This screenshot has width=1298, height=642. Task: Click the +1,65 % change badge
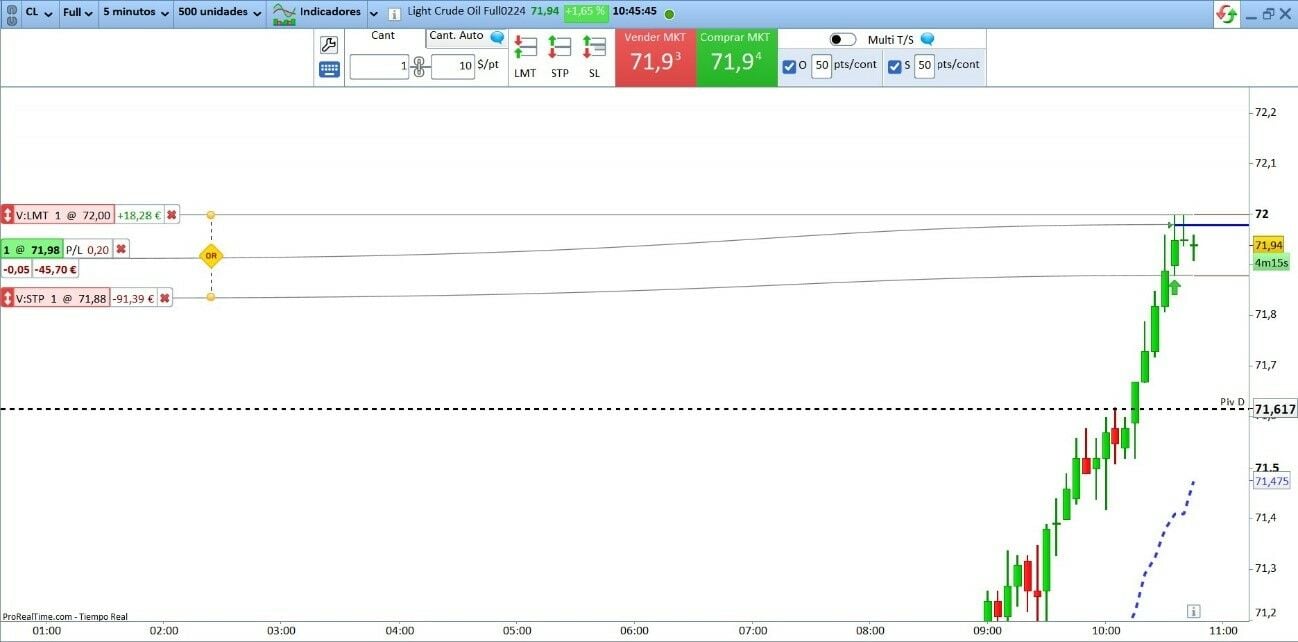pyautogui.click(x=585, y=12)
